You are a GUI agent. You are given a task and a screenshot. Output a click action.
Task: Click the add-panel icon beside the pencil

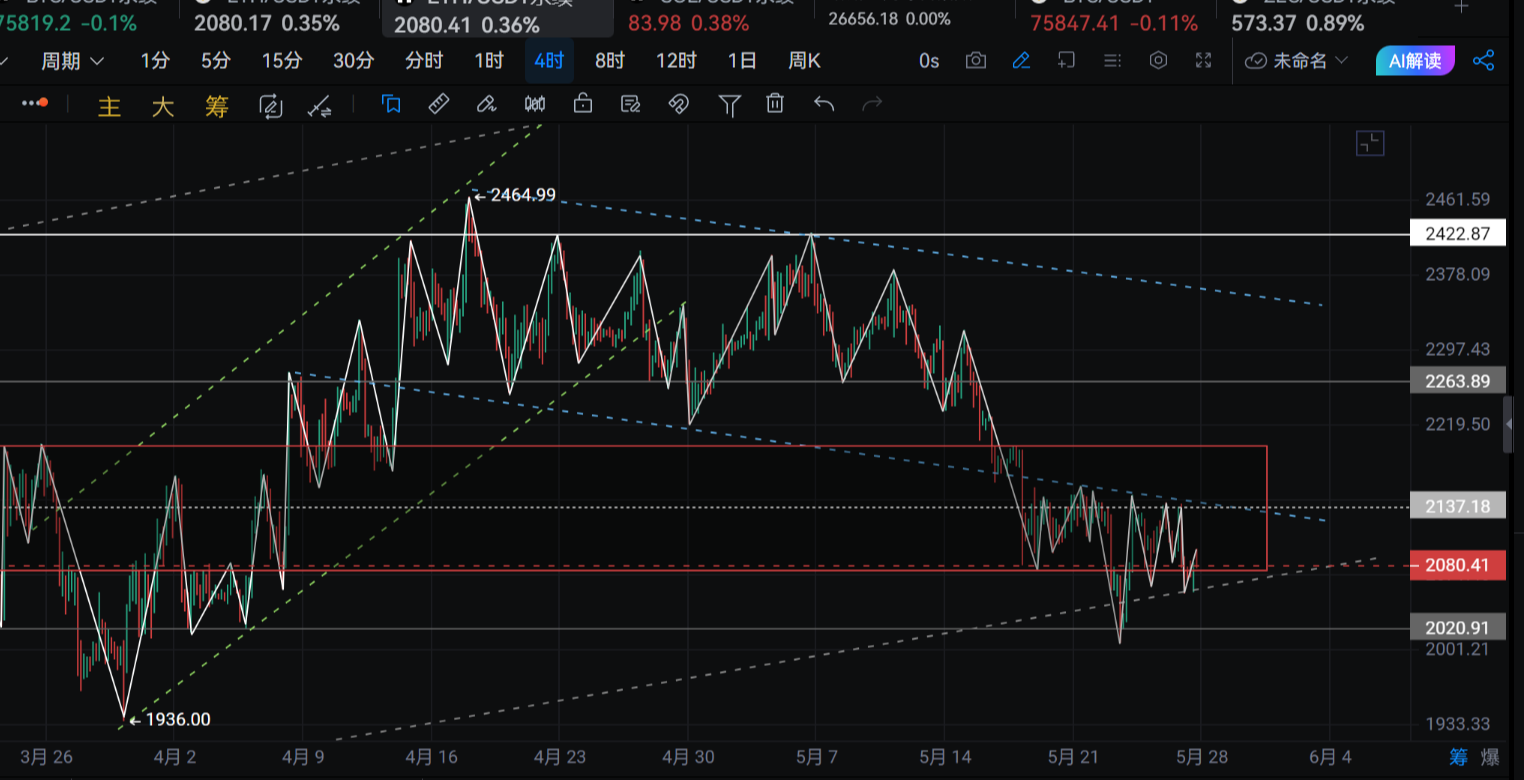click(x=1066, y=61)
